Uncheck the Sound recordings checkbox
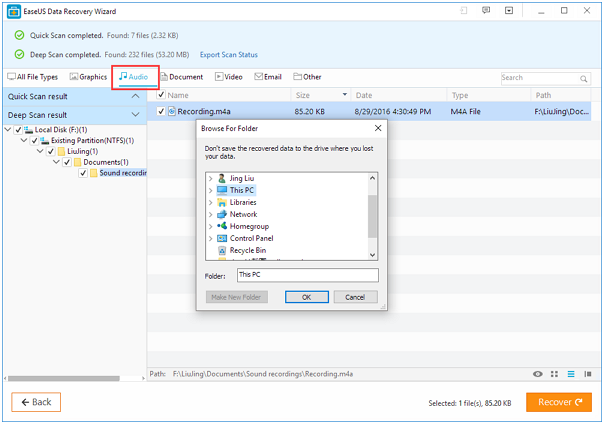The height and width of the screenshot is (424, 604). 83,173
